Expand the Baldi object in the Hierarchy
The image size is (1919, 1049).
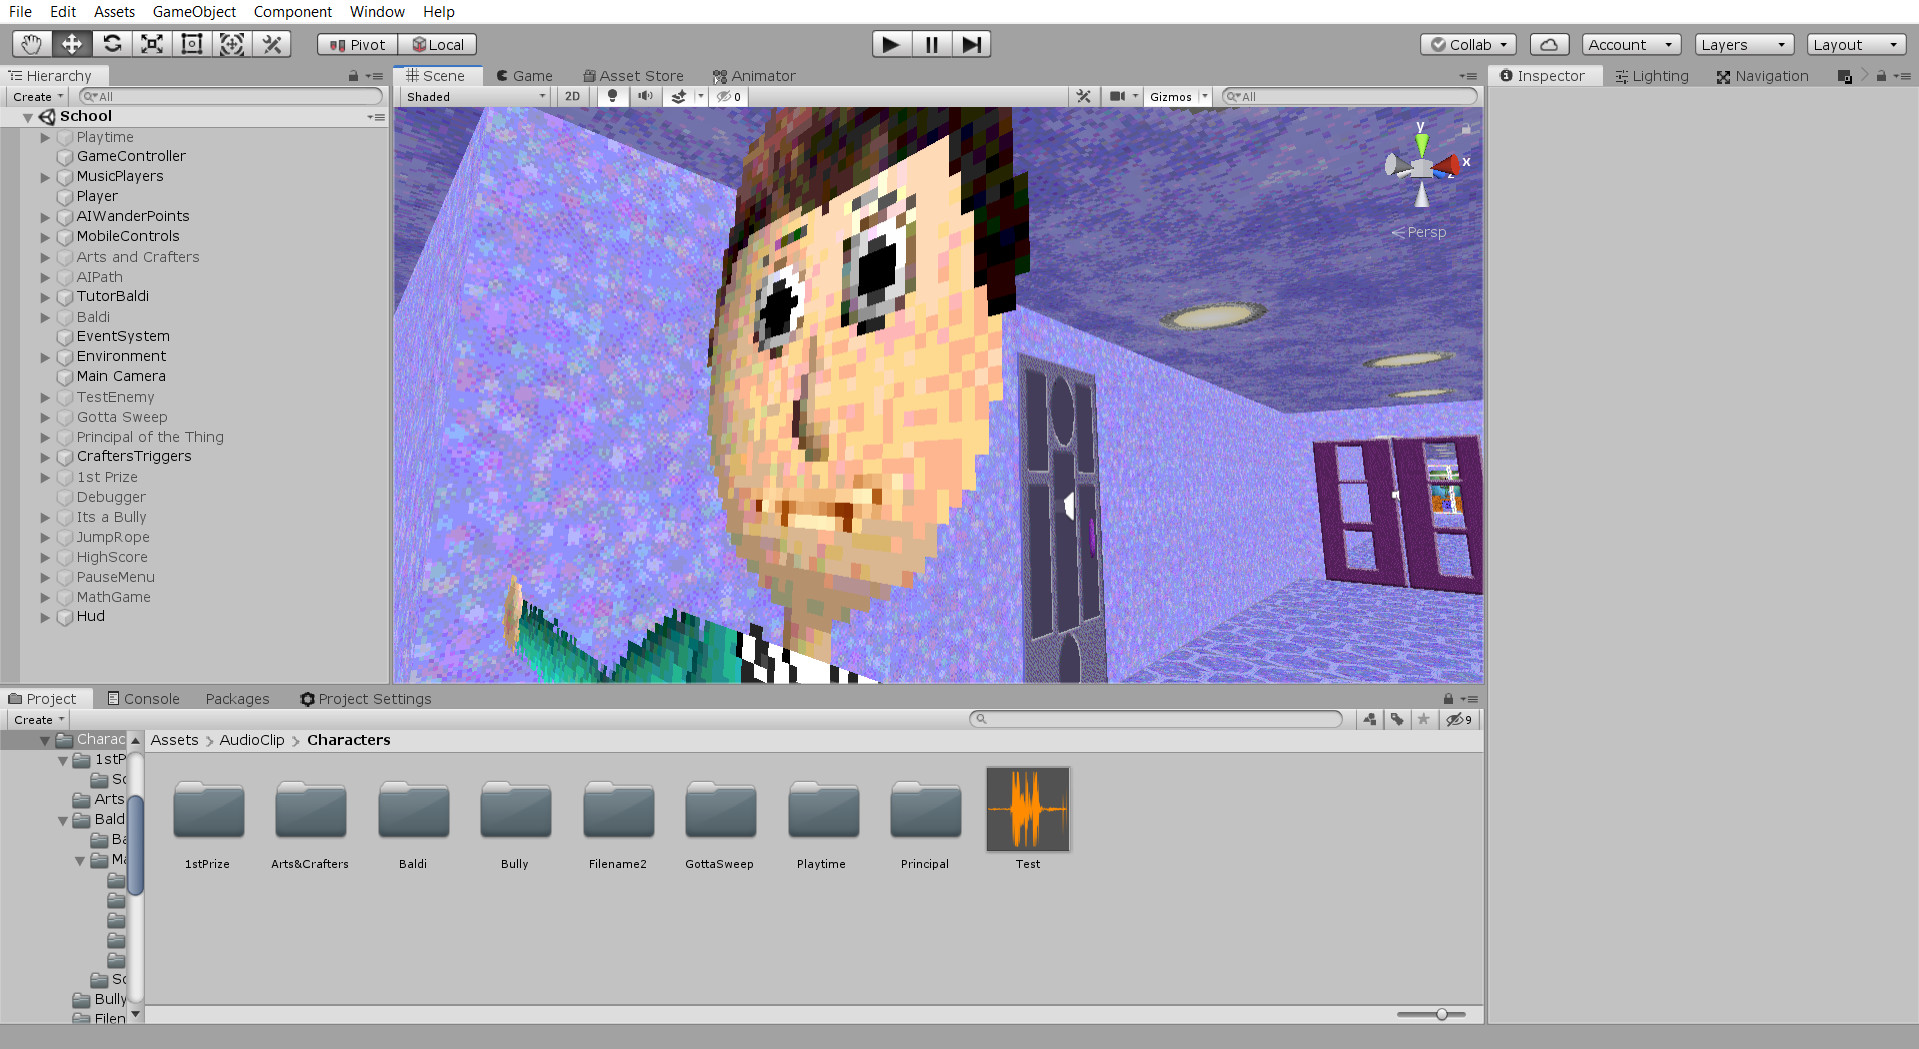pos(45,317)
